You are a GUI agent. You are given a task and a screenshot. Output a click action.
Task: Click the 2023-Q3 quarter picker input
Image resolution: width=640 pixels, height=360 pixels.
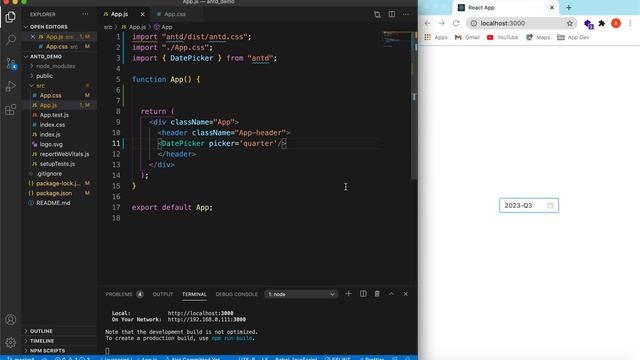pyautogui.click(x=529, y=205)
